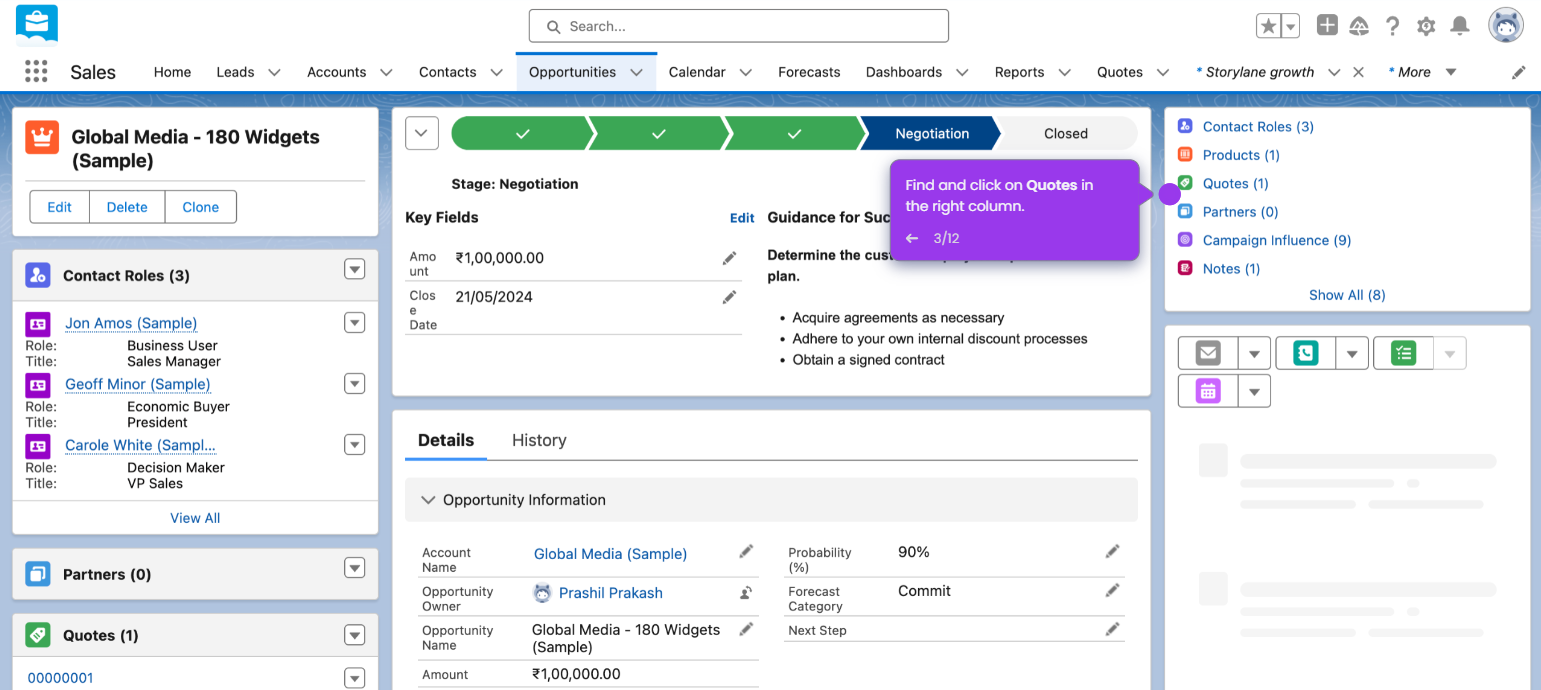Click the global Search field
Viewport: 1541px width, 690px height.
point(737,25)
